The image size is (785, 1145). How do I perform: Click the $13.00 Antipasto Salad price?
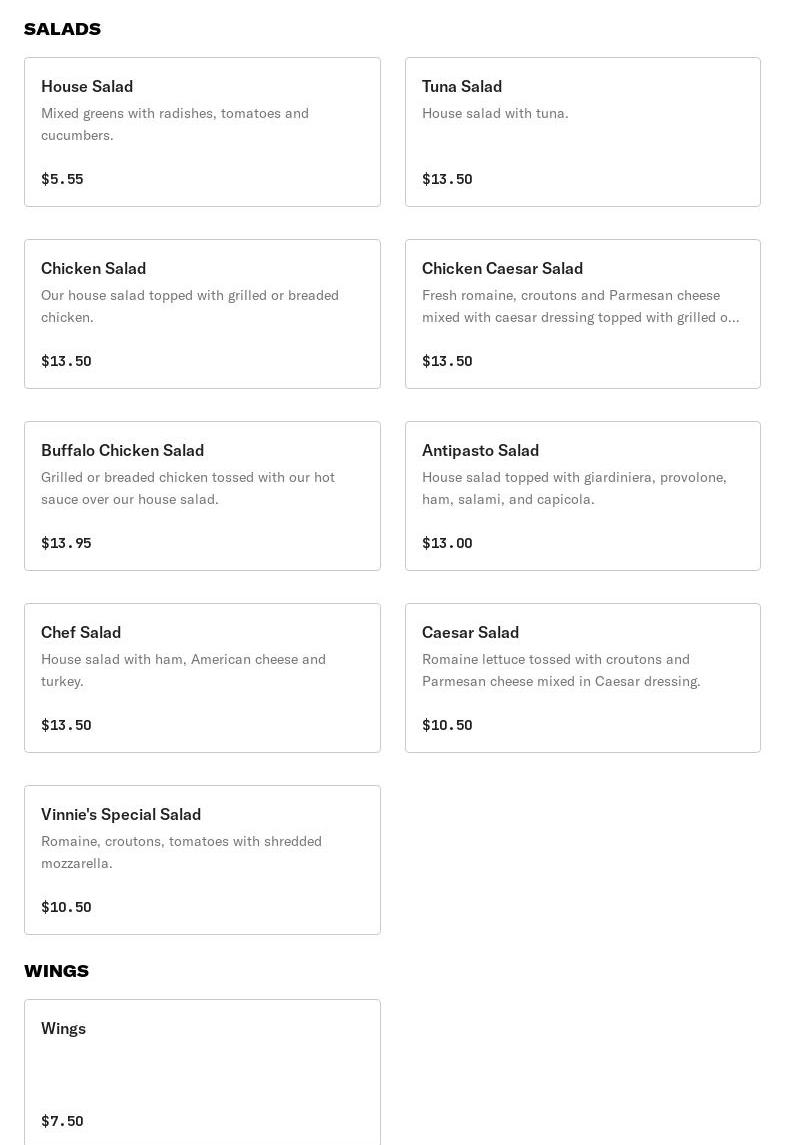point(447,543)
